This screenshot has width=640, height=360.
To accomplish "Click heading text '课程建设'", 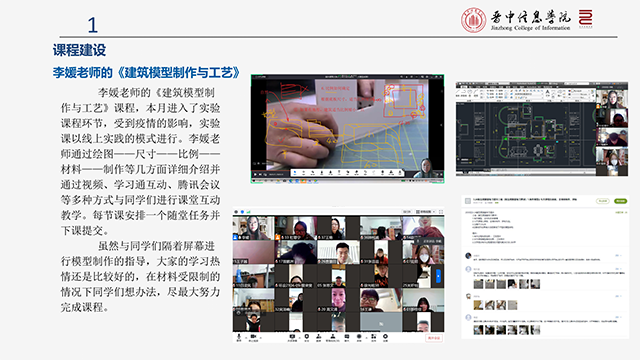I will click(x=79, y=50).
